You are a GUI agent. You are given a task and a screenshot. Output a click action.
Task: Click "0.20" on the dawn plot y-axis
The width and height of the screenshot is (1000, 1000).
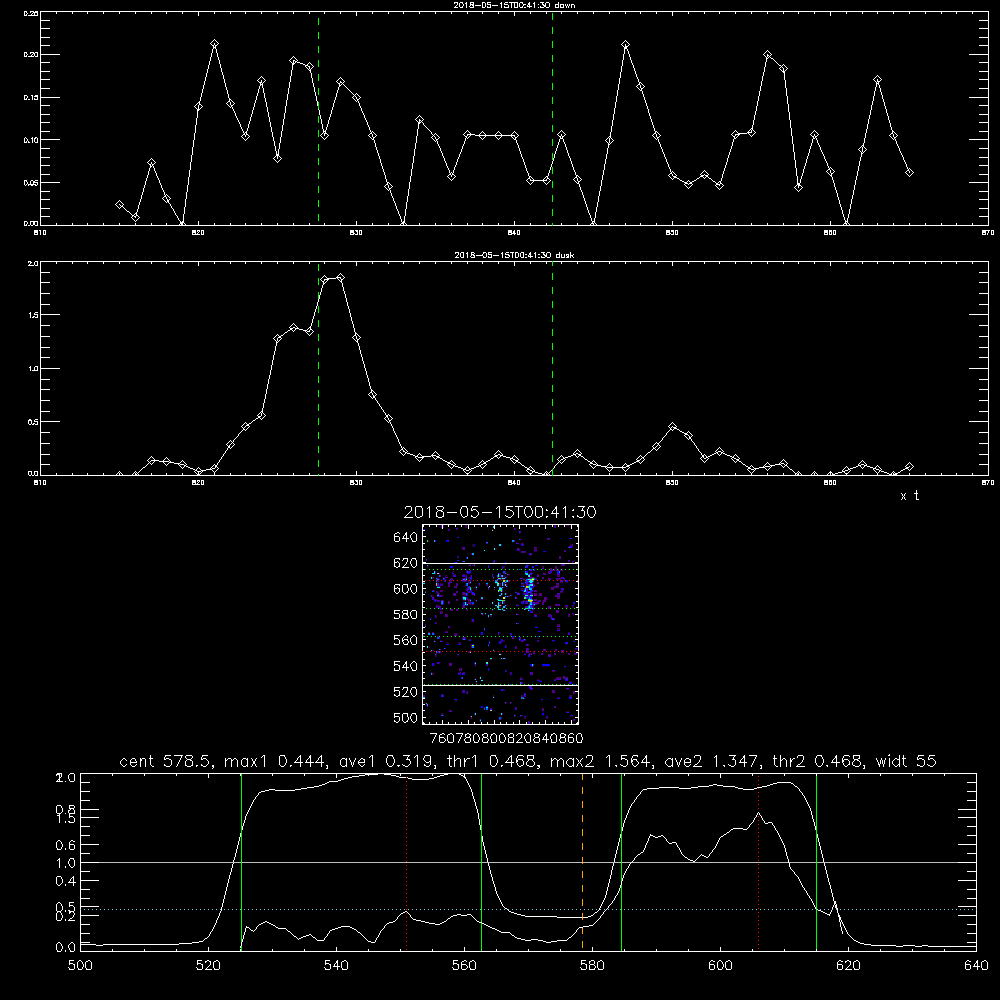point(31,55)
